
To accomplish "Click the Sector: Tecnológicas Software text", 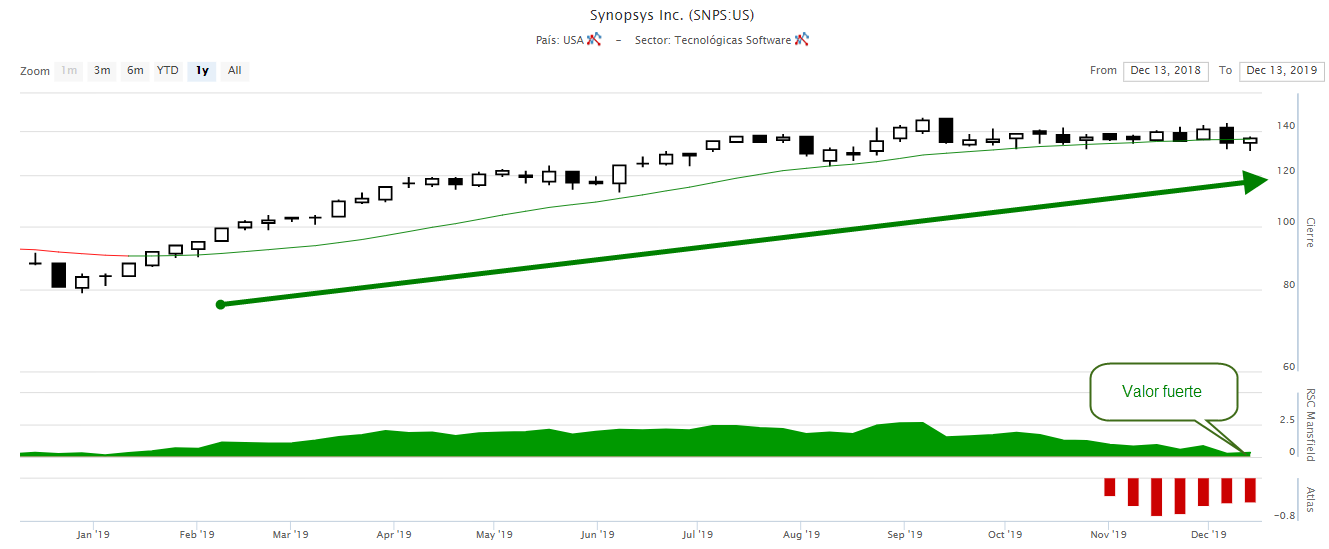I will (712, 40).
